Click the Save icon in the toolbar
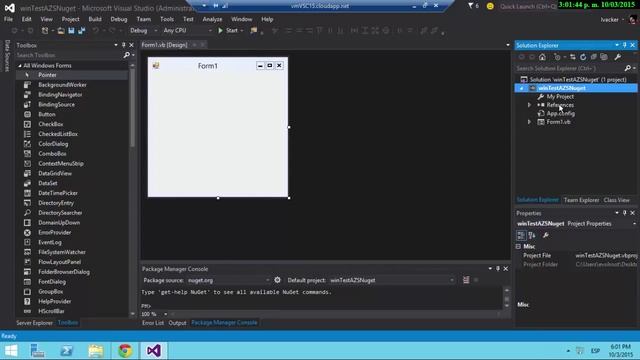Screen dimensions: 640x360 tap(71, 31)
